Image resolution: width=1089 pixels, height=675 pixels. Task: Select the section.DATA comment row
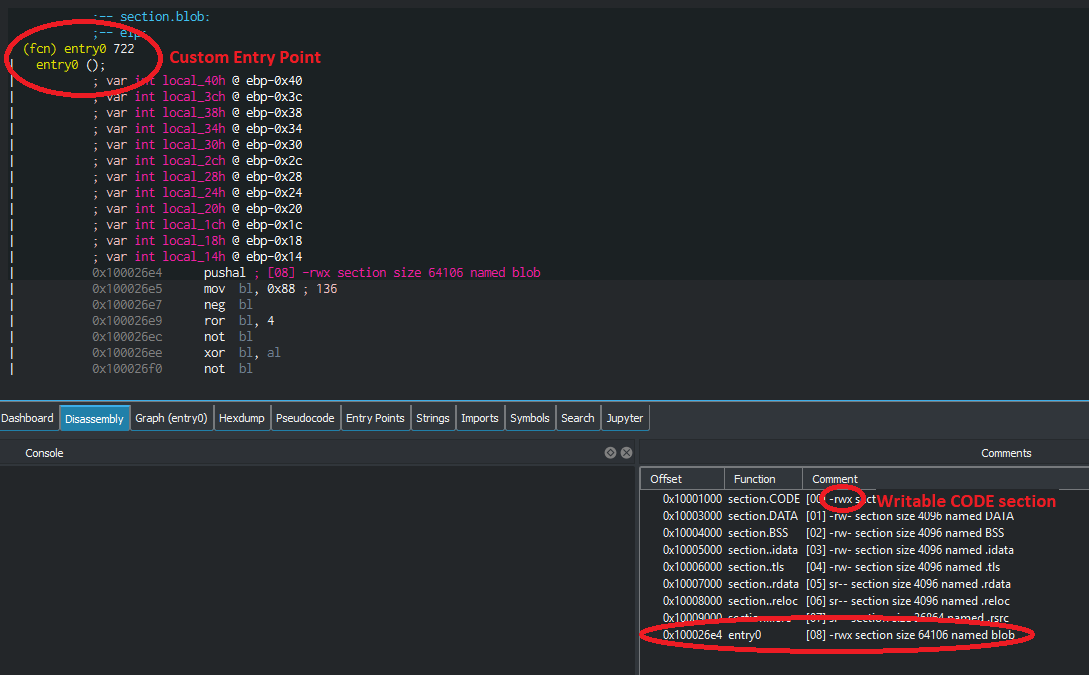point(764,516)
